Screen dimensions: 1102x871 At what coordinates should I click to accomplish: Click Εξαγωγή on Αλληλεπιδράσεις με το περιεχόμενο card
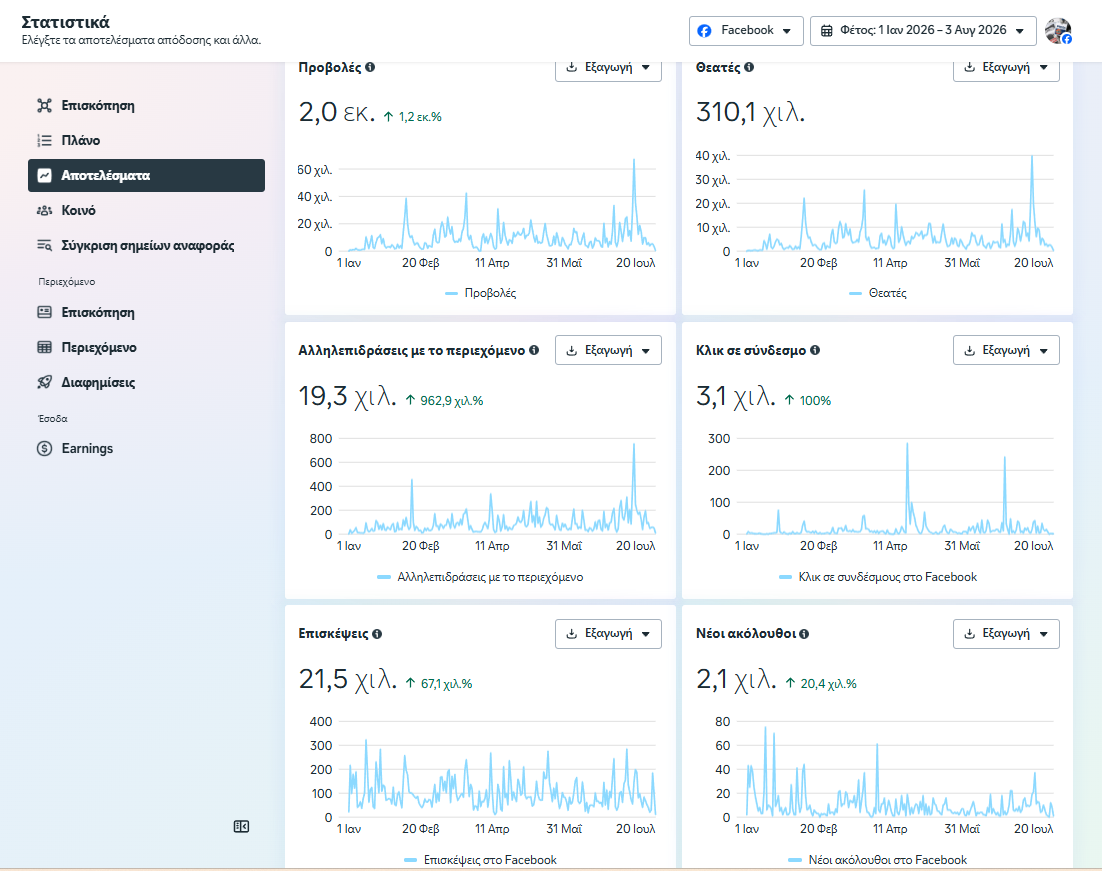tap(608, 350)
